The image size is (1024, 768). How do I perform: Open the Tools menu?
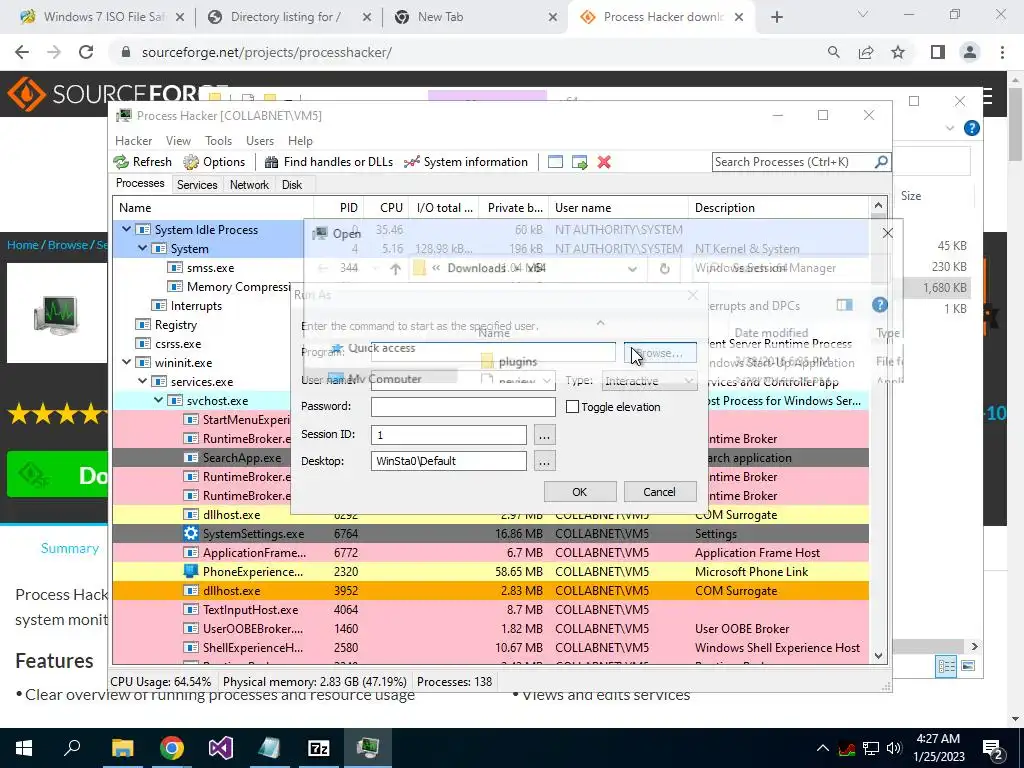(x=218, y=140)
